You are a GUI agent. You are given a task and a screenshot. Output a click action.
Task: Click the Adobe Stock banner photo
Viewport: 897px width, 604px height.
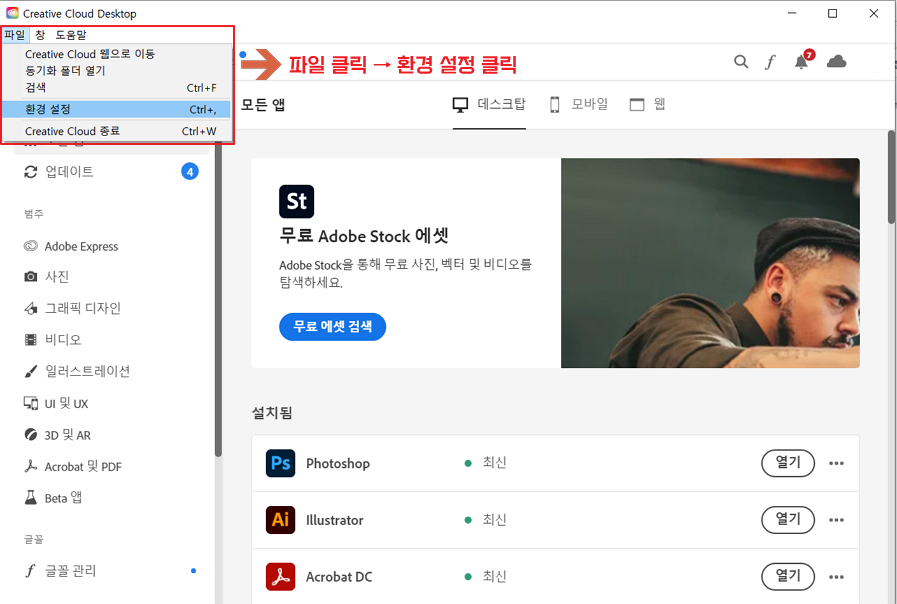[710, 263]
